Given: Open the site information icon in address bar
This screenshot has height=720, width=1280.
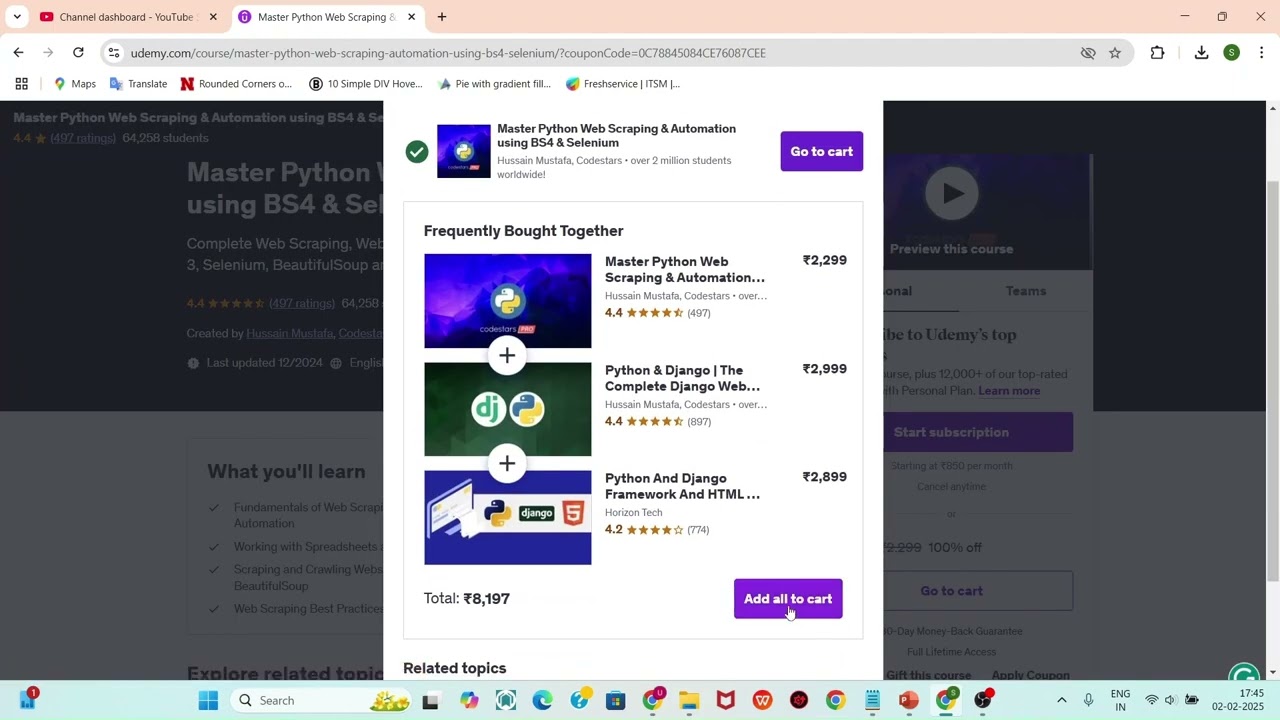Looking at the screenshot, I should 114,53.
